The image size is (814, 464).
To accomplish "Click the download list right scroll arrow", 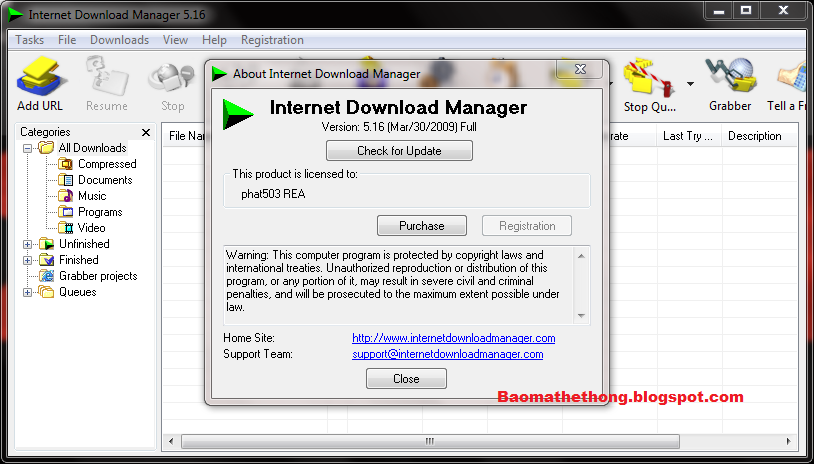I will (789, 442).
